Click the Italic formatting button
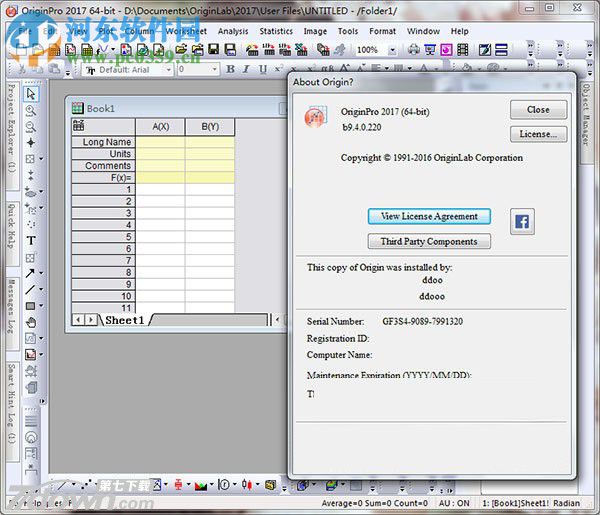This screenshot has height=515, width=600. point(246,69)
